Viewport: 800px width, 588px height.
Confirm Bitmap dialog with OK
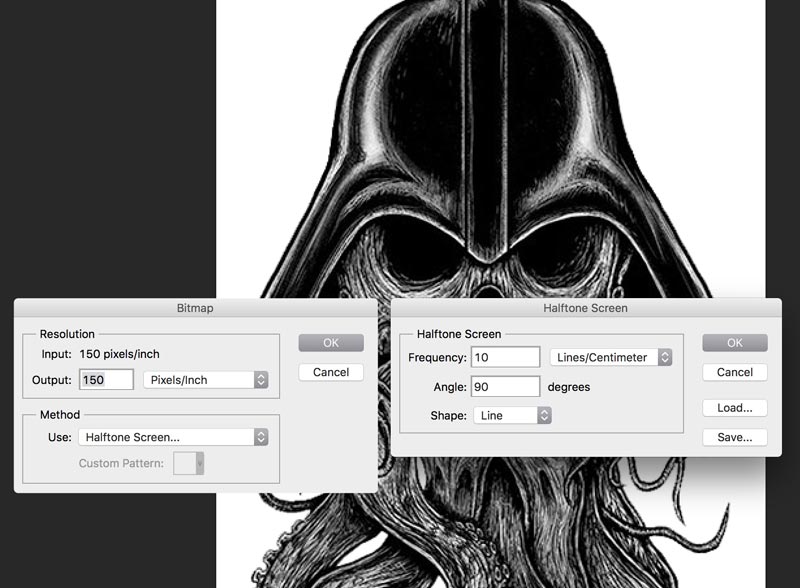pyautogui.click(x=331, y=343)
